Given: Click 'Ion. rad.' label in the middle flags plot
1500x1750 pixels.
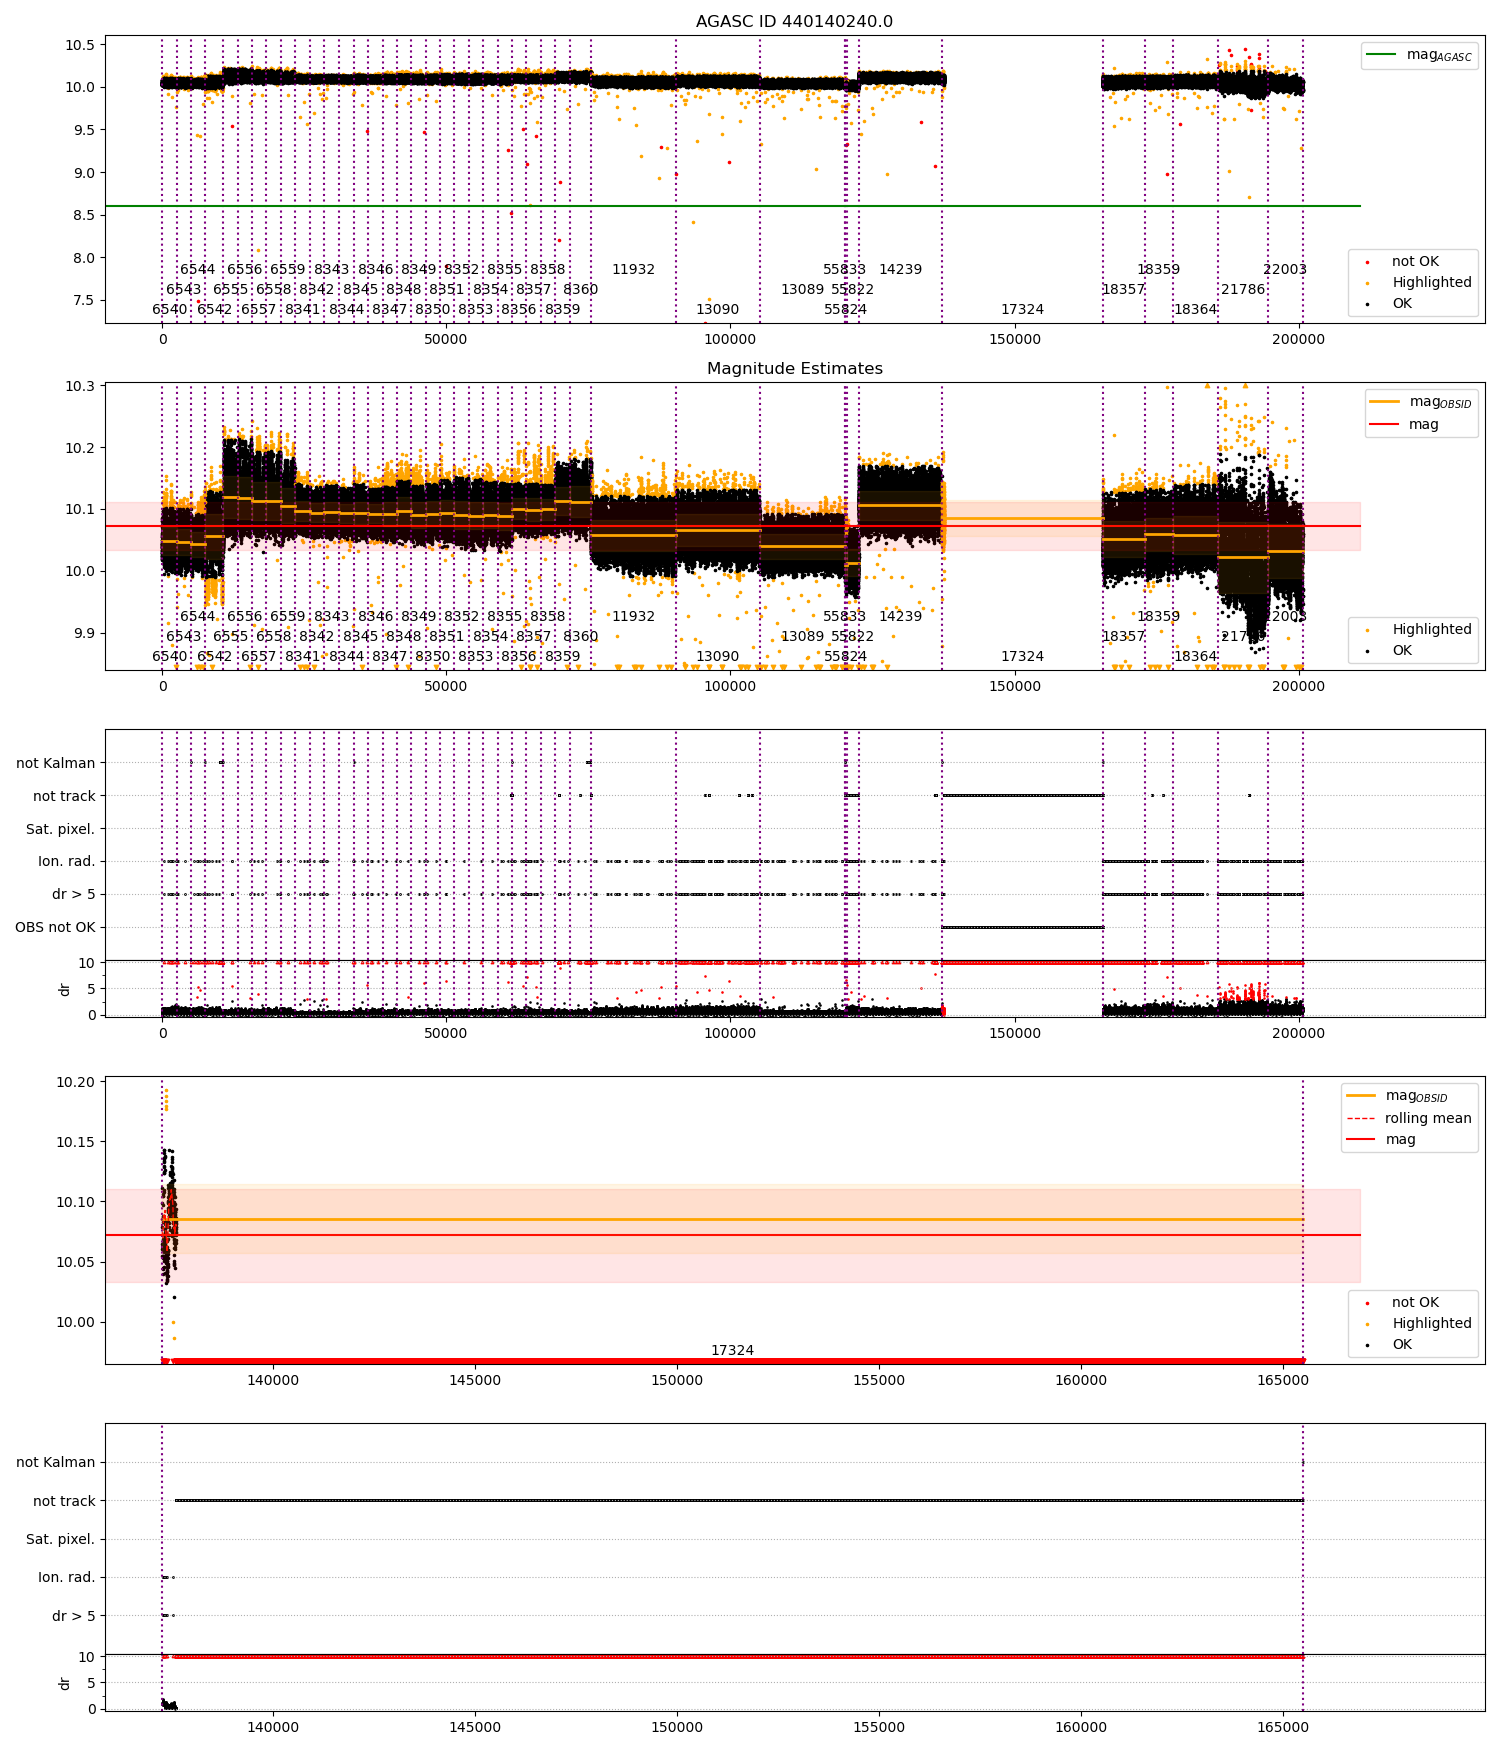Looking at the screenshot, I should click(67, 861).
